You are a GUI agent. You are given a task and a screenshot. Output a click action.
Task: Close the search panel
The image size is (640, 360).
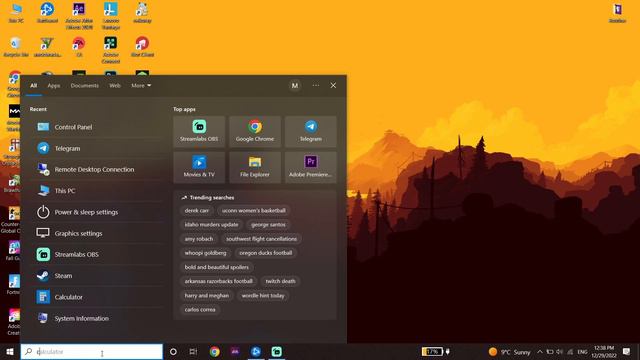333,85
